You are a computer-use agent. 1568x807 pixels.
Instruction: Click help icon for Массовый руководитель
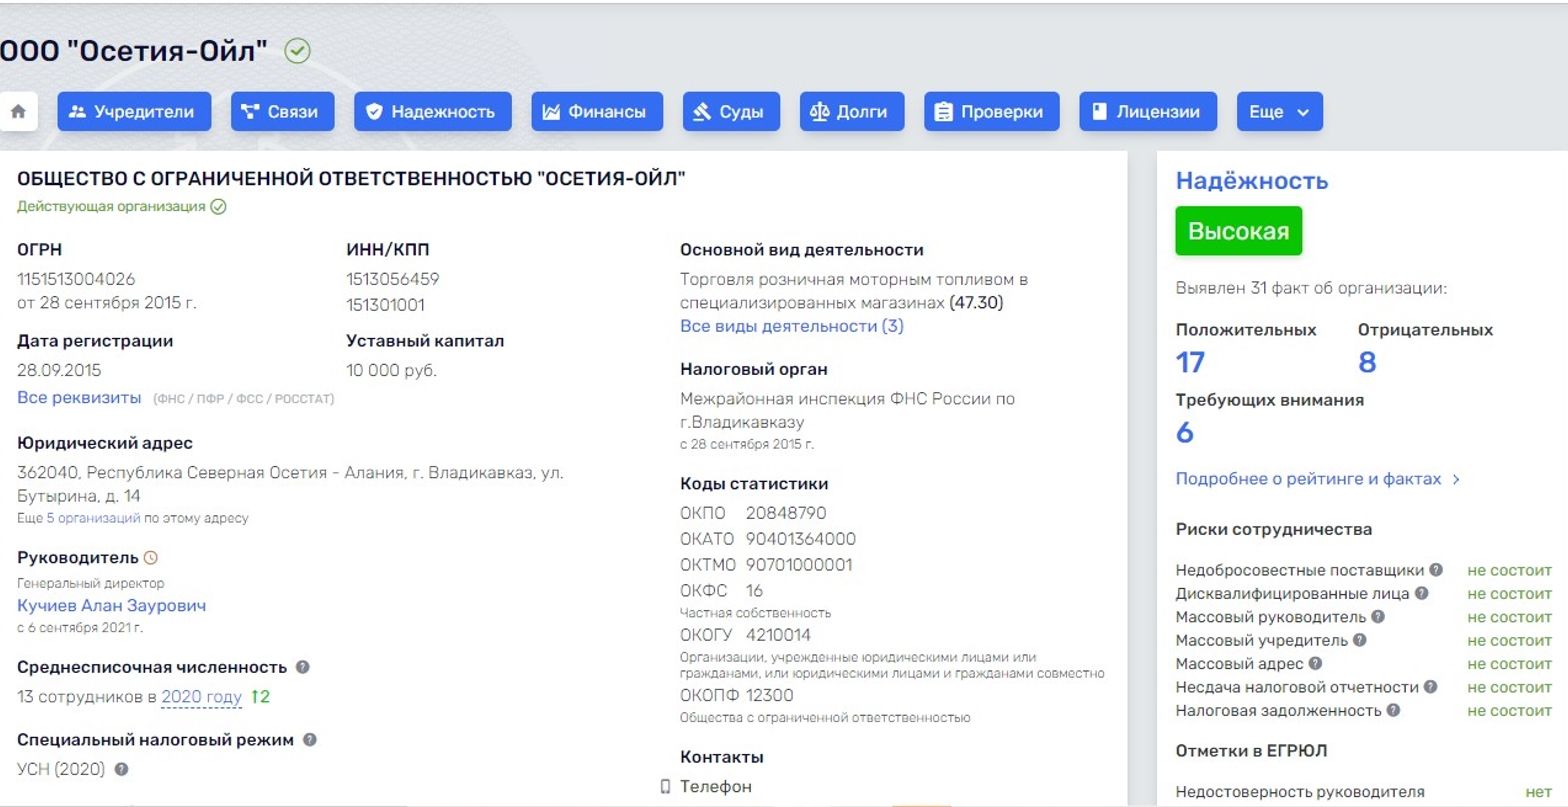click(x=1378, y=617)
